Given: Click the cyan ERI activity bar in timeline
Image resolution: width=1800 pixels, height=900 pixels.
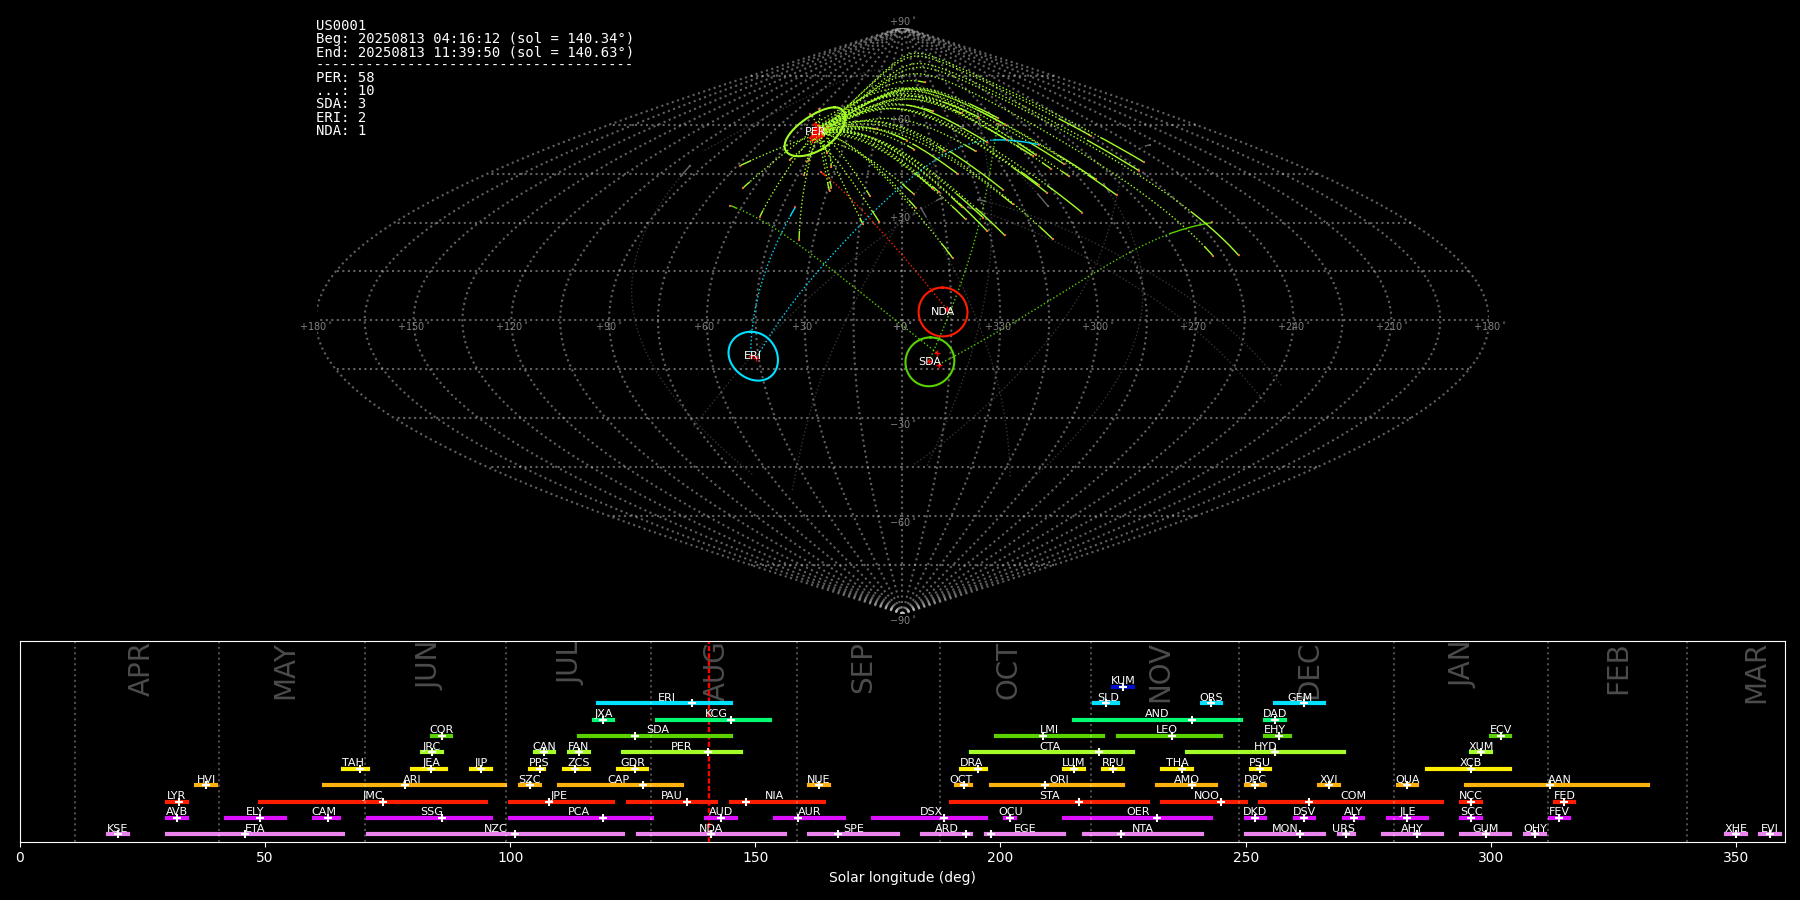Looking at the screenshot, I should click(664, 703).
